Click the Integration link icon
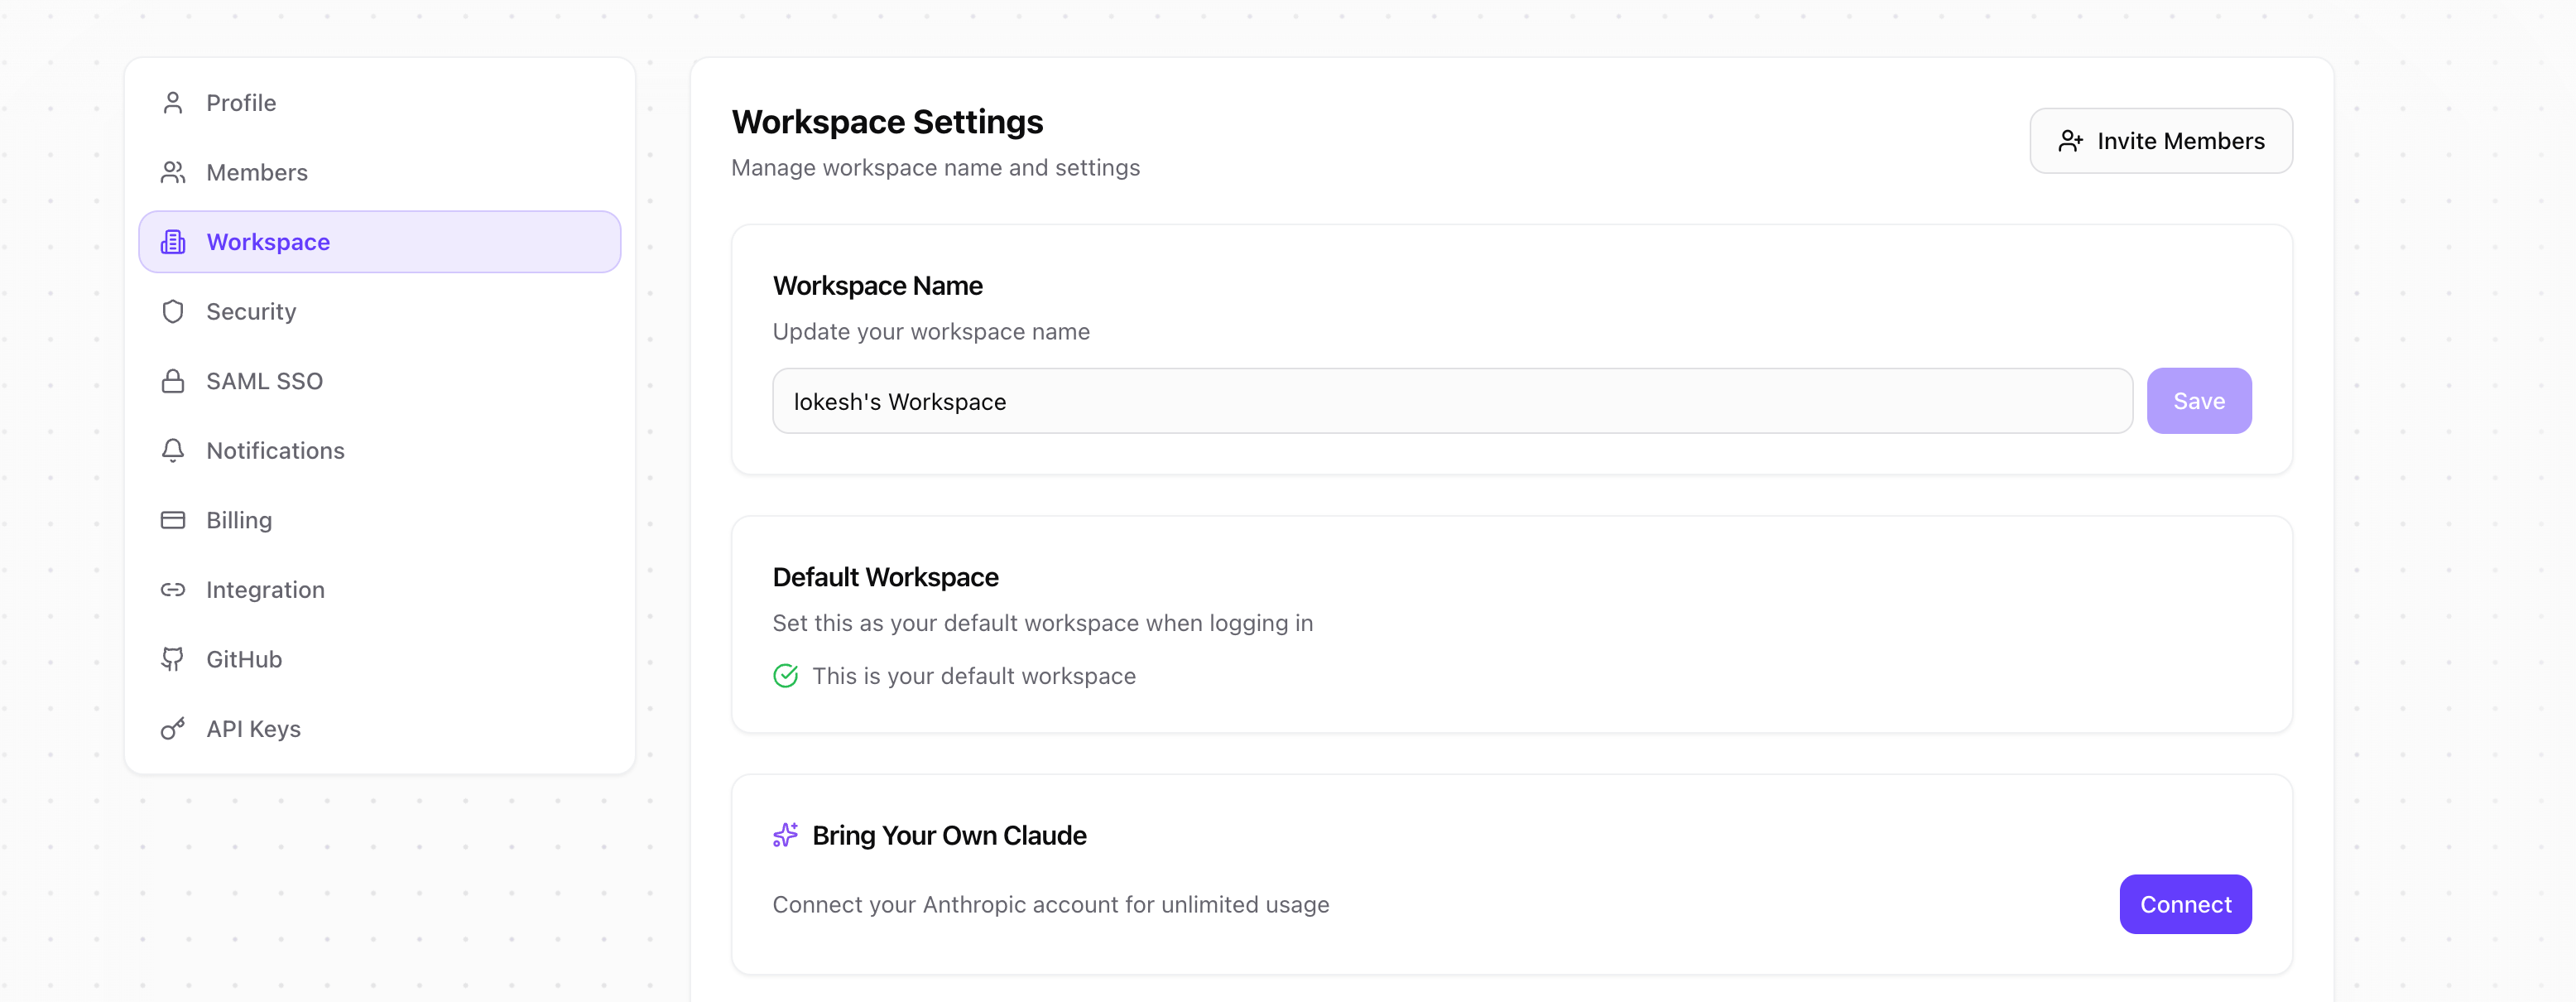 click(173, 589)
